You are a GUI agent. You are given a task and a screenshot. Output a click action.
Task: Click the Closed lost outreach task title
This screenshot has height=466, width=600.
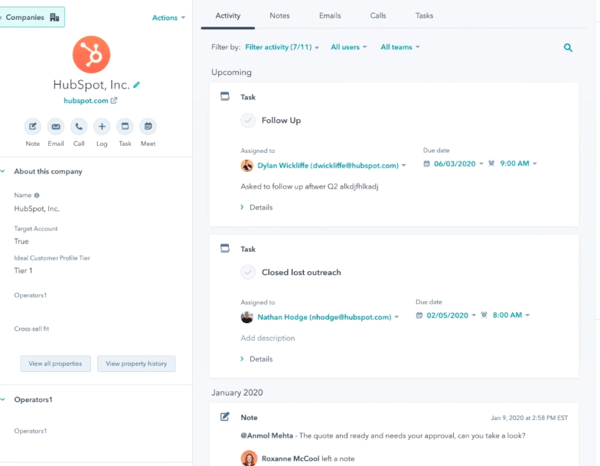click(x=301, y=272)
